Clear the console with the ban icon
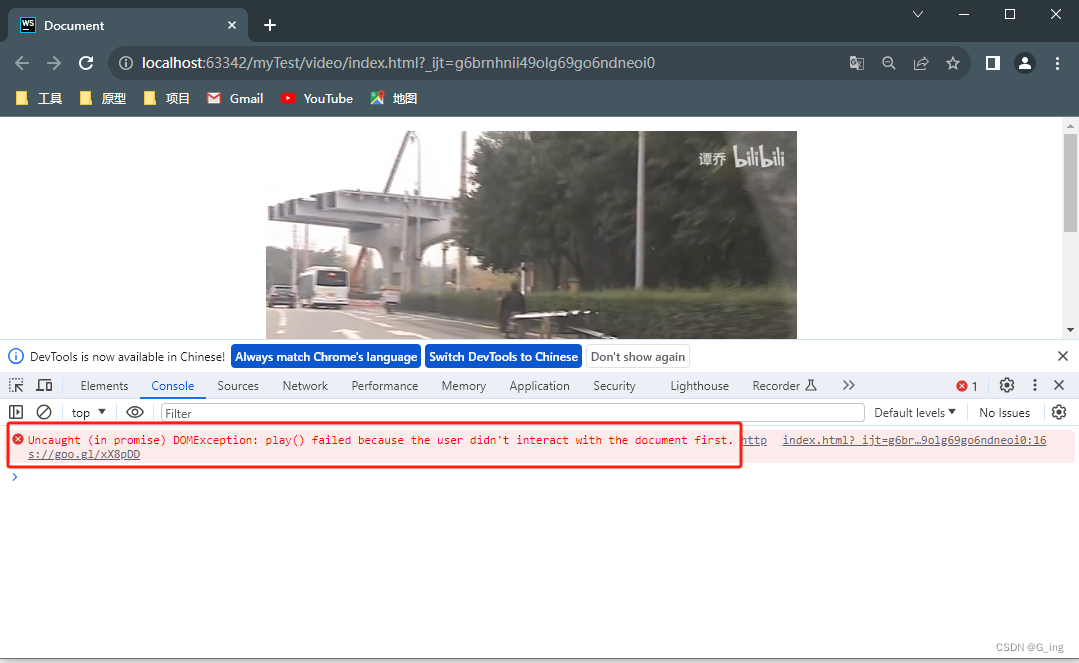Screen dimensions: 1079x663 click(44, 412)
